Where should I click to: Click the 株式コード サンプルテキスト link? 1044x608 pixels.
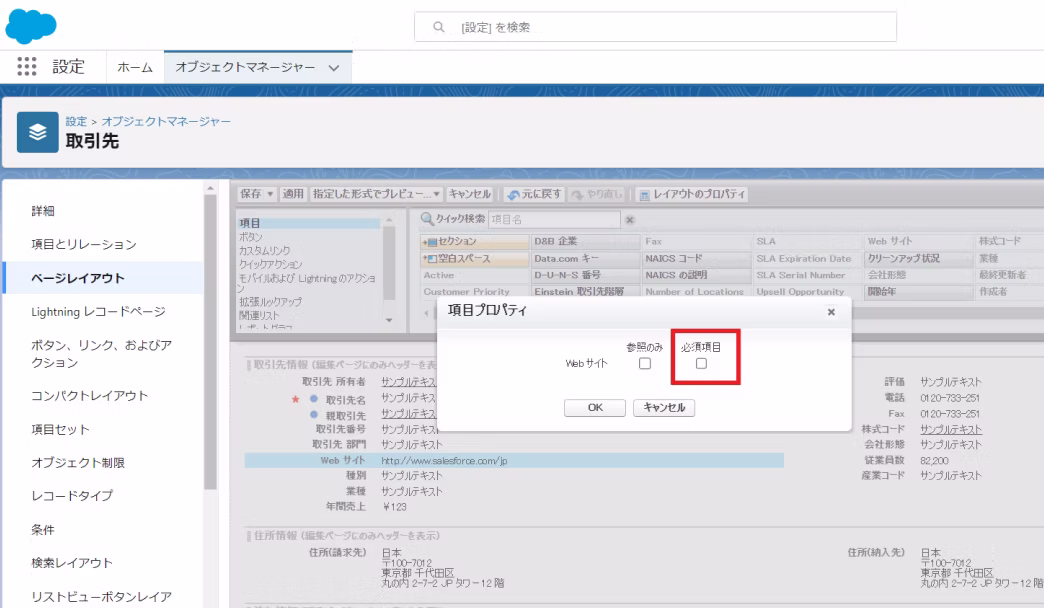click(x=951, y=430)
